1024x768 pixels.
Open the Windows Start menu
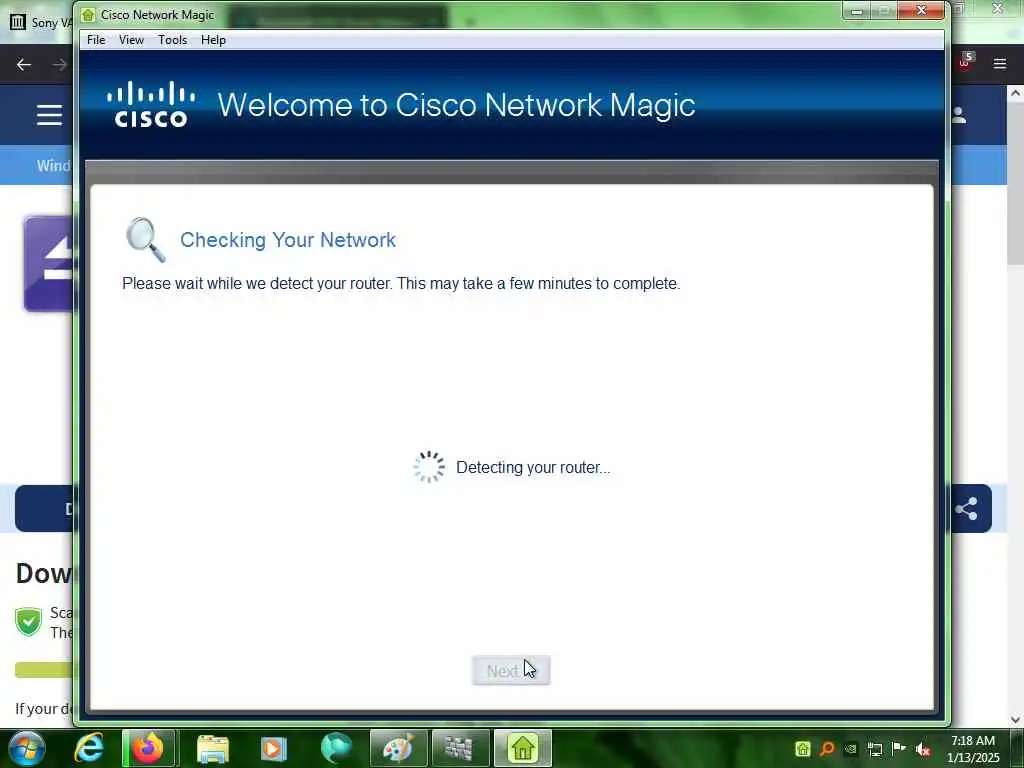pyautogui.click(x=26, y=748)
